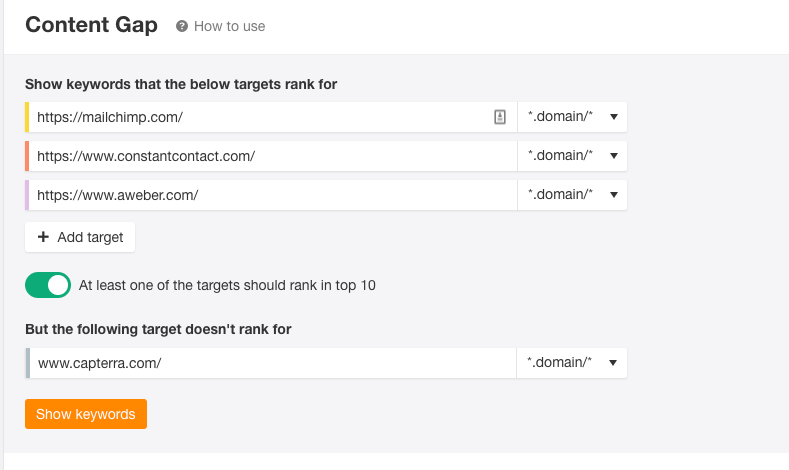Open the mailchimp *.domain/* mode dropdown
Viewport: 789px width, 470px height.
[x=572, y=117]
